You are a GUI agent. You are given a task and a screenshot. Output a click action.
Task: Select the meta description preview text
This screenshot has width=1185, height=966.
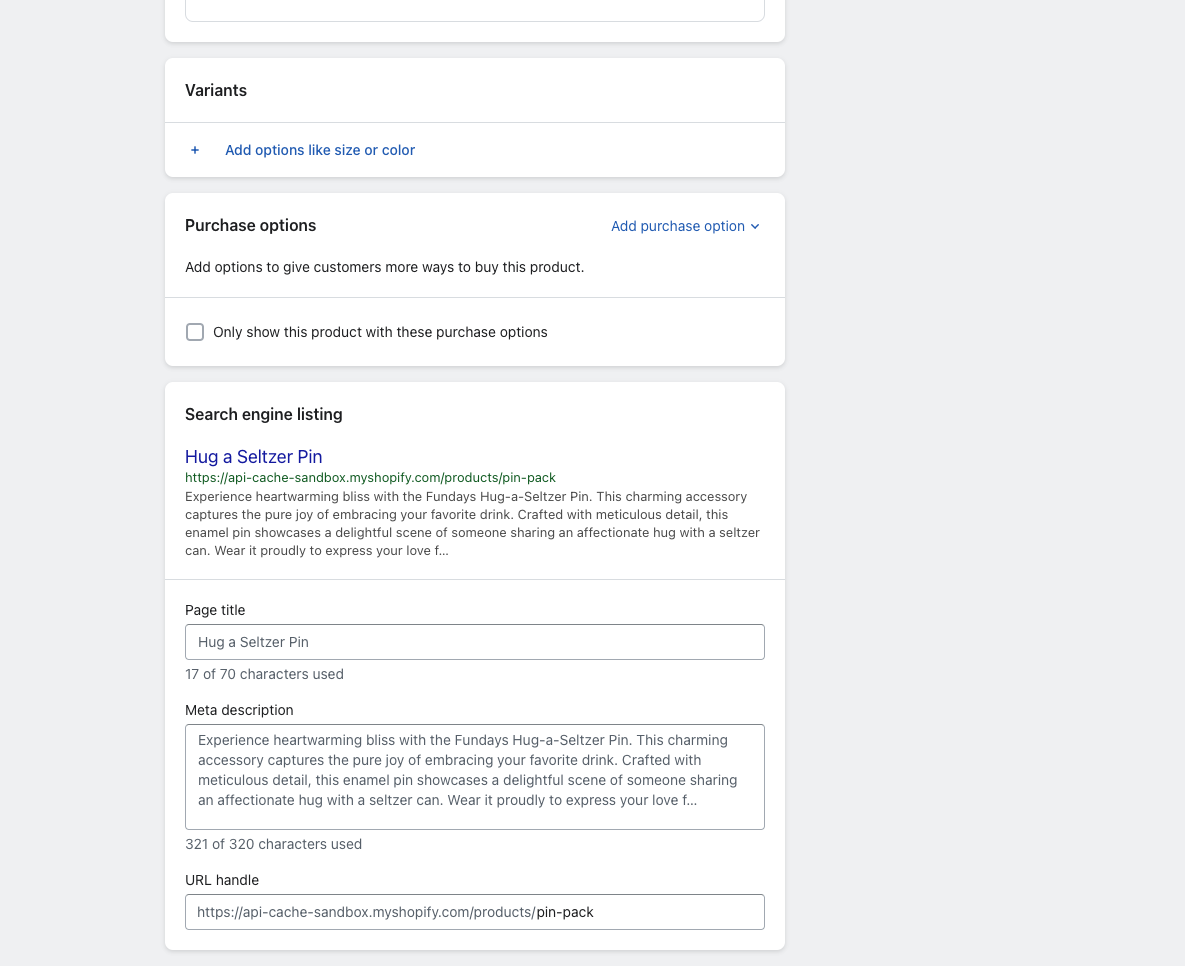(x=470, y=523)
